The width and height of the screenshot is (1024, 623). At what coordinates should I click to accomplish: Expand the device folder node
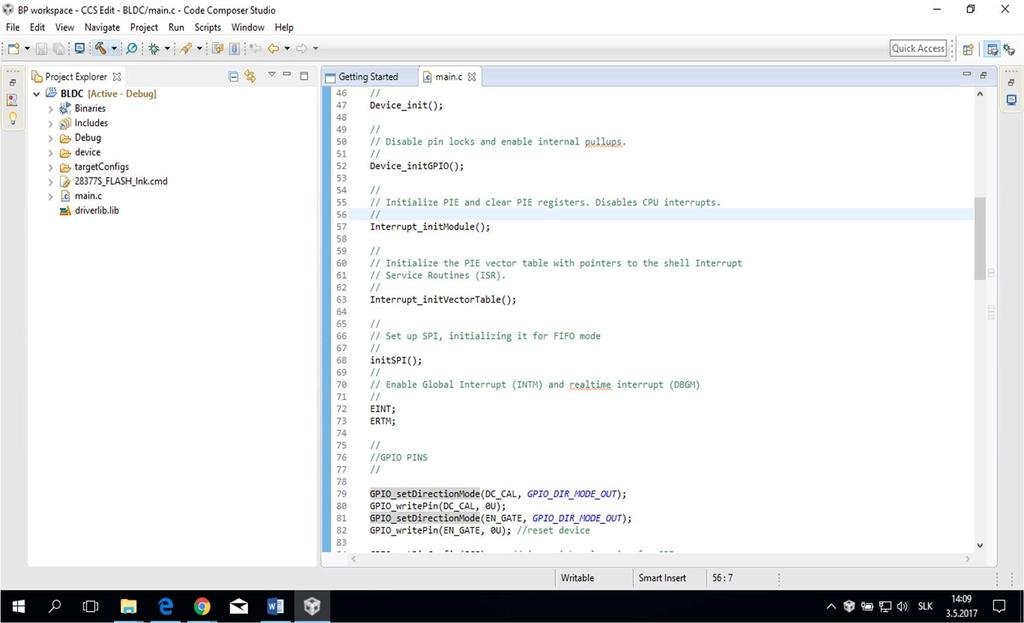point(50,153)
